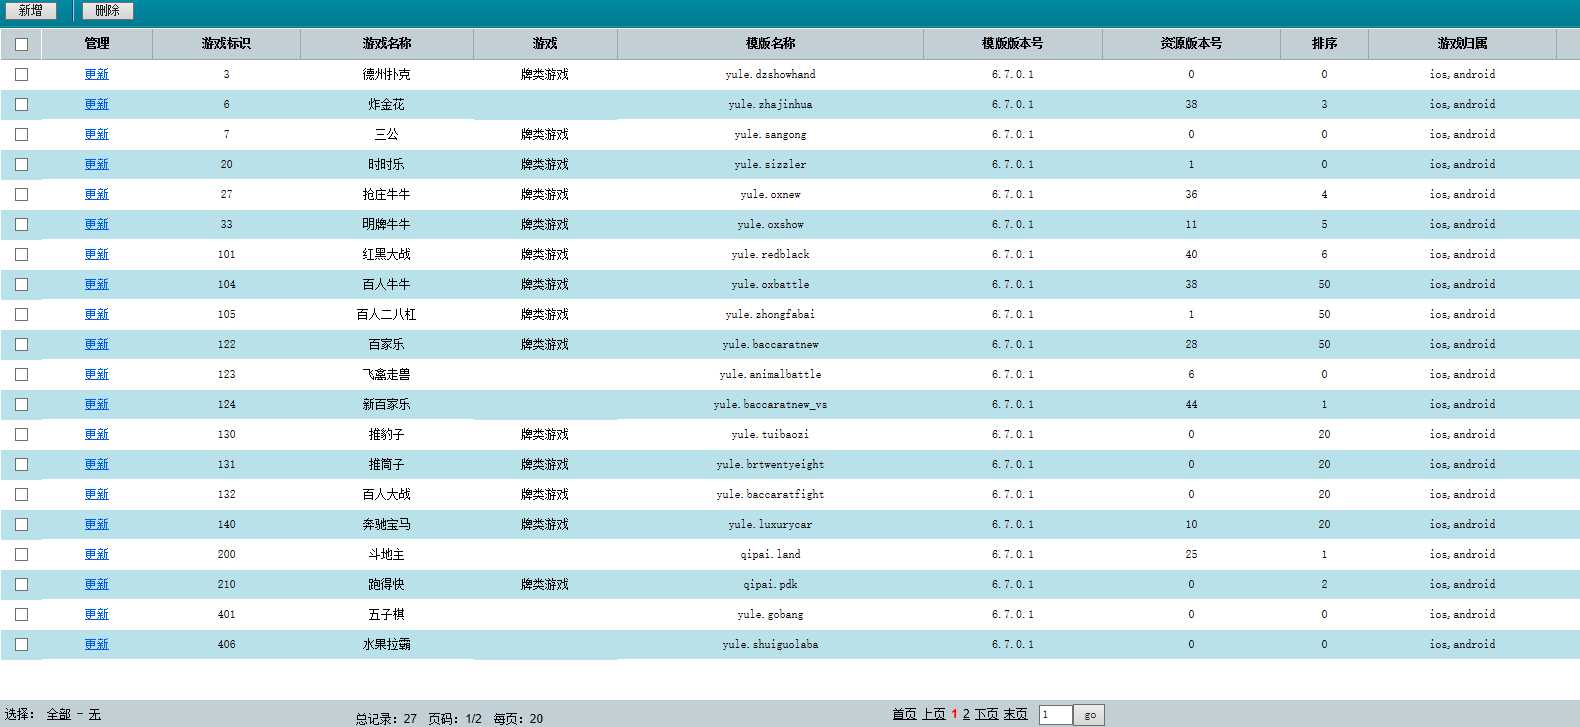Click template name yule.zhajinhua
1580x727 pixels.
(770, 104)
